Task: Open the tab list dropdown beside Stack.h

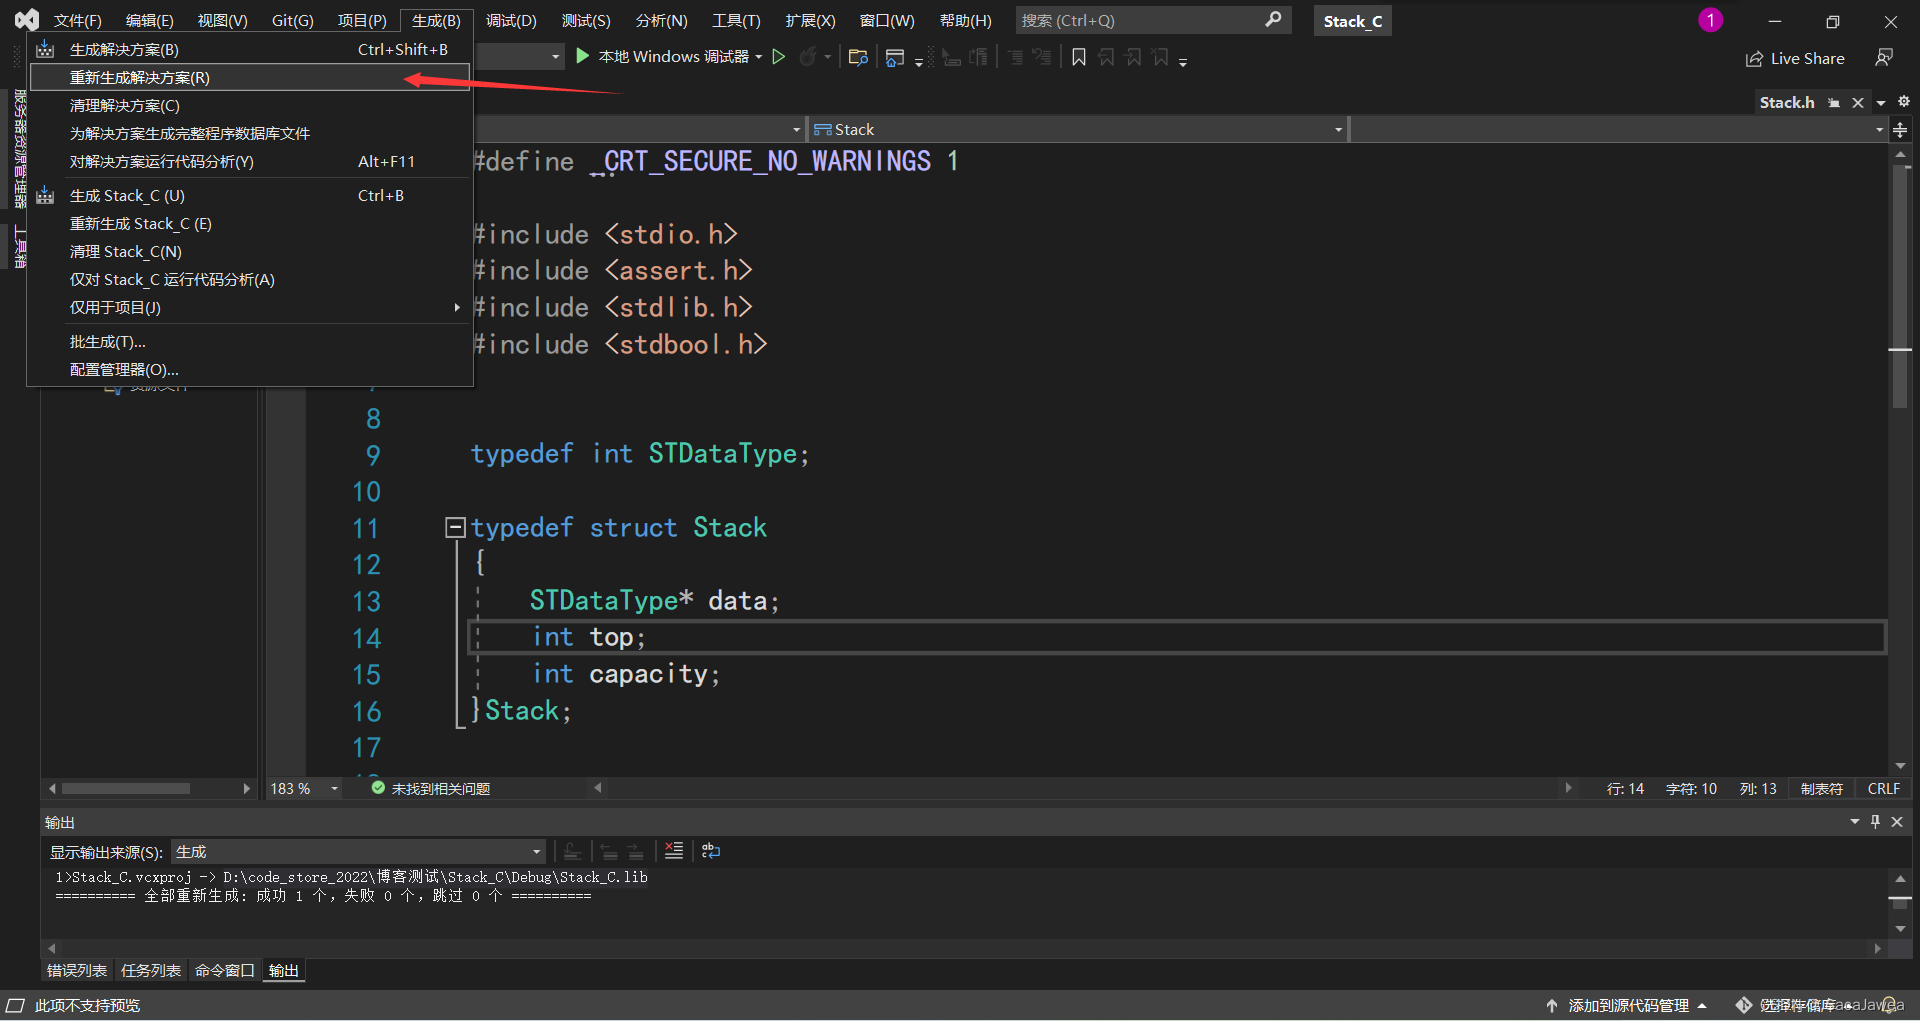Action: point(1881,103)
